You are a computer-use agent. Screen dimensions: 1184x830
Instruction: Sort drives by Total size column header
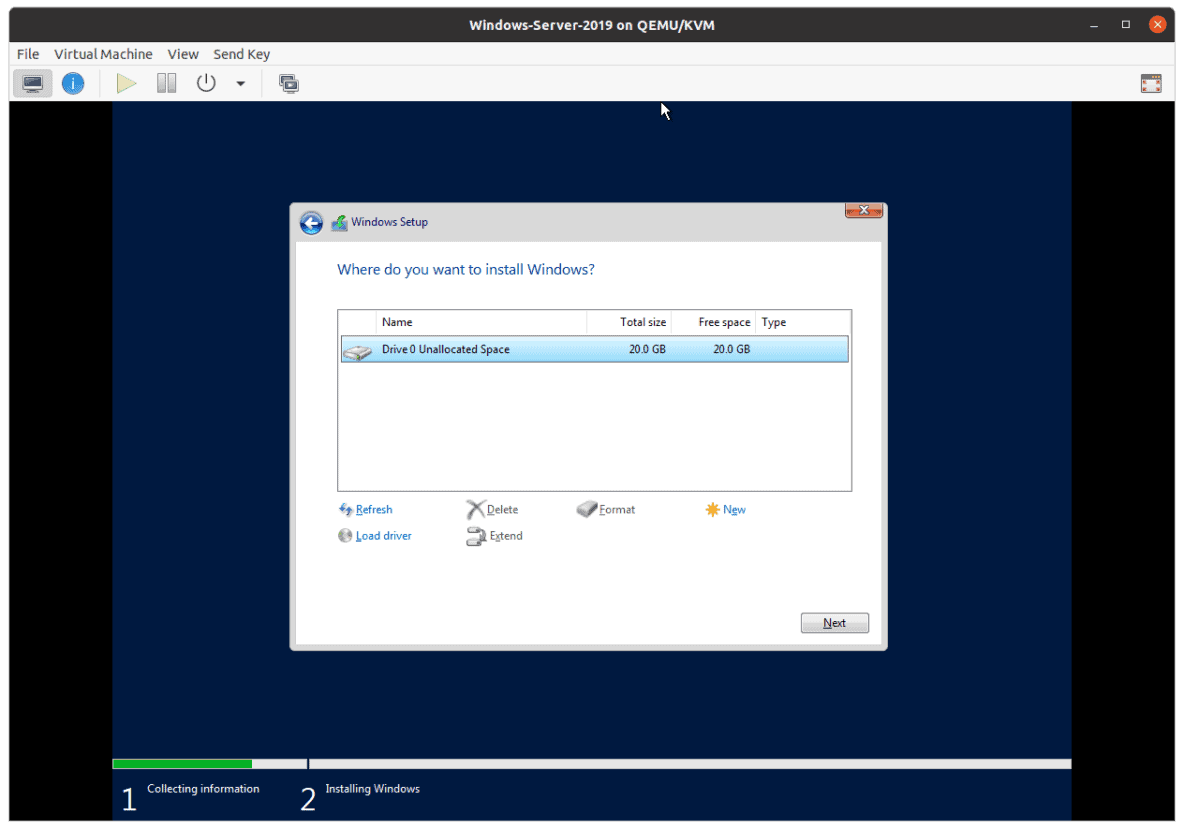(643, 321)
